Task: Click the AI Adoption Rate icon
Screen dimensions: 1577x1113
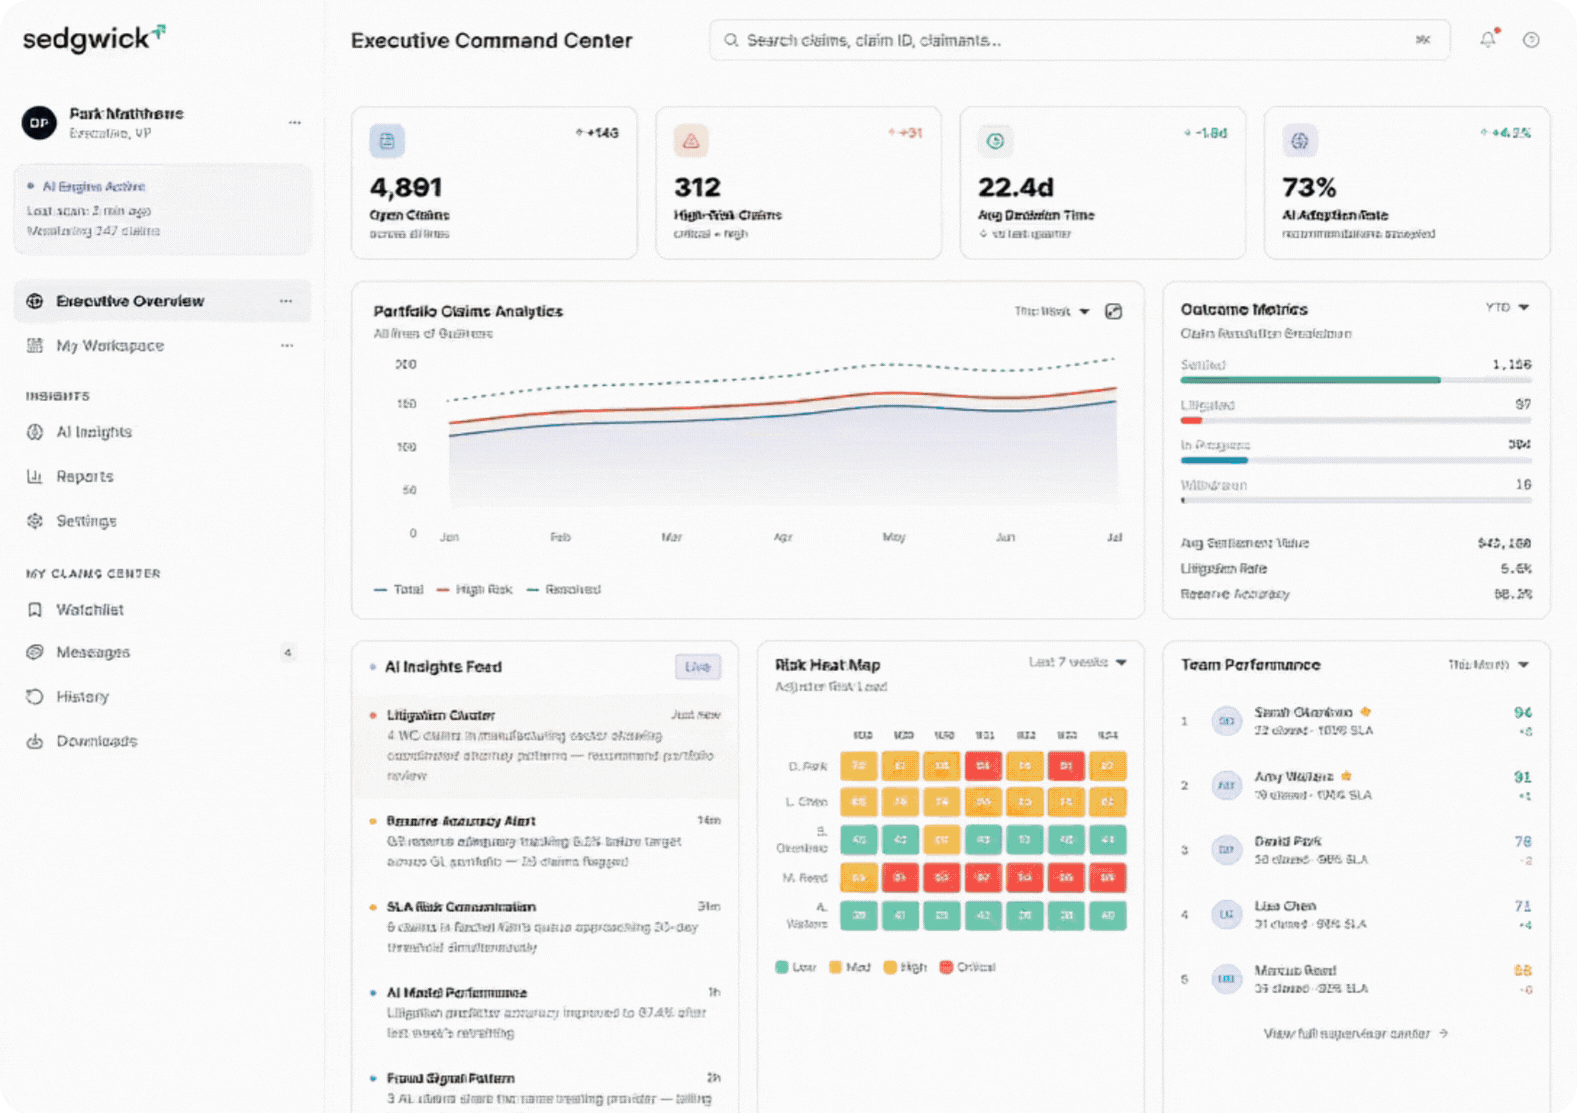Action: 1299,141
